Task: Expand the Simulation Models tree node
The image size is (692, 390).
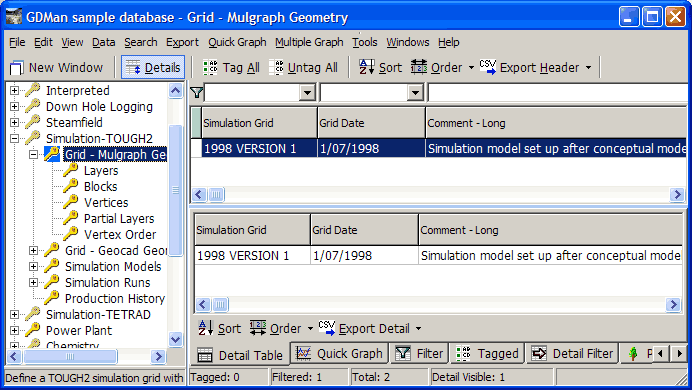Action: (x=34, y=266)
